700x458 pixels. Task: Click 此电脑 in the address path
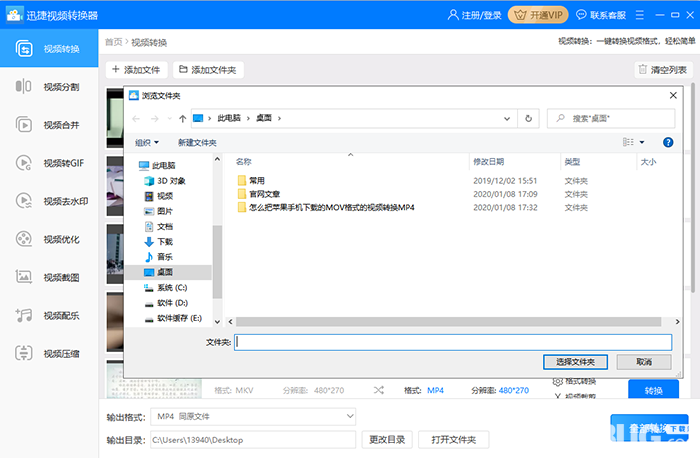coord(229,118)
